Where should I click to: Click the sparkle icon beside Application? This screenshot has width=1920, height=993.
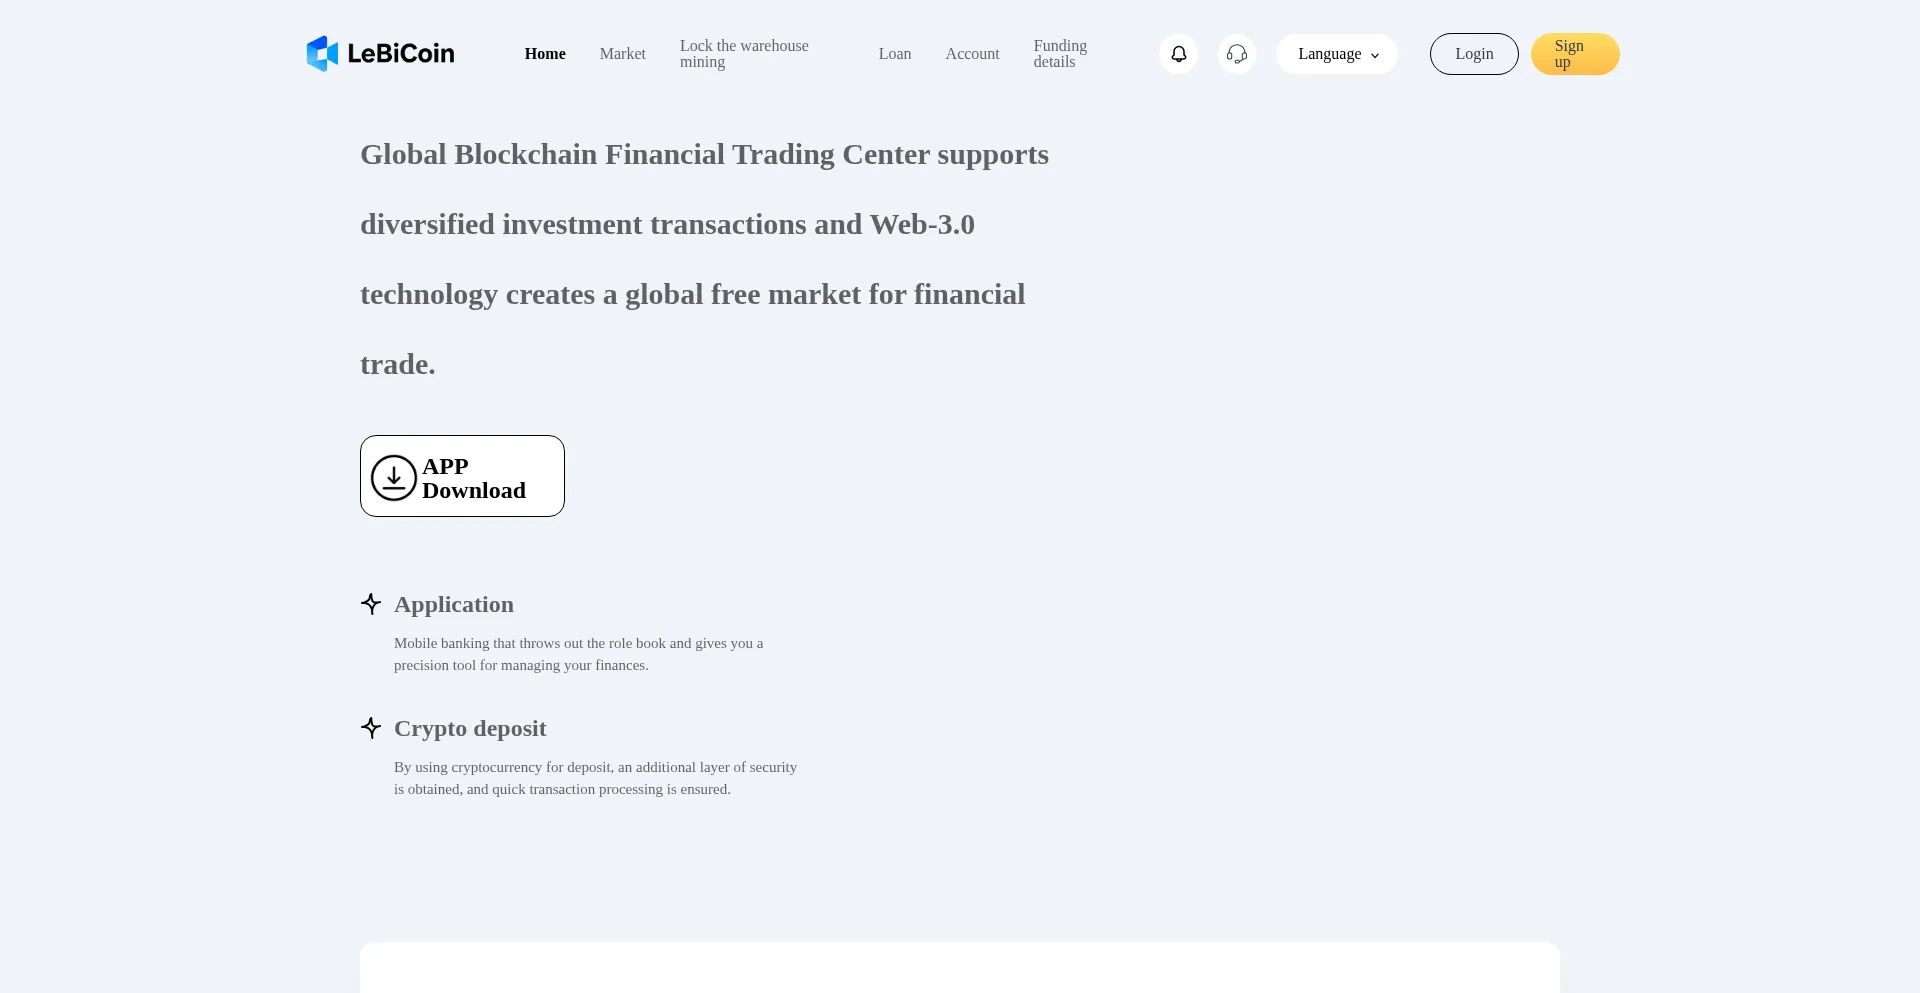click(x=371, y=604)
